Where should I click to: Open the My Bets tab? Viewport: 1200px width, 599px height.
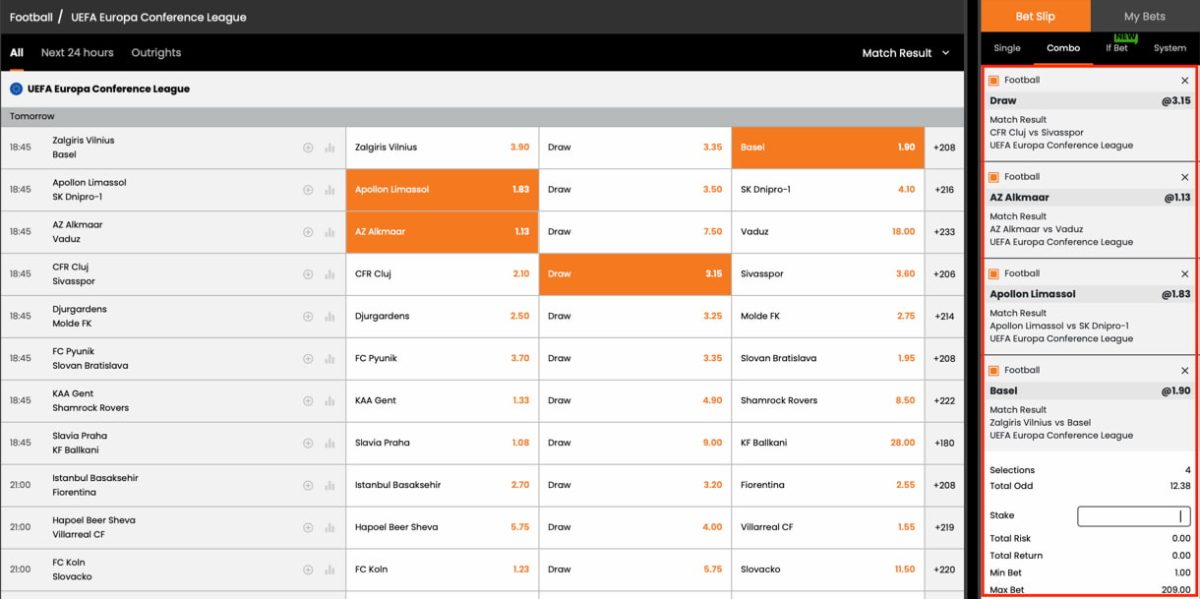click(1145, 16)
